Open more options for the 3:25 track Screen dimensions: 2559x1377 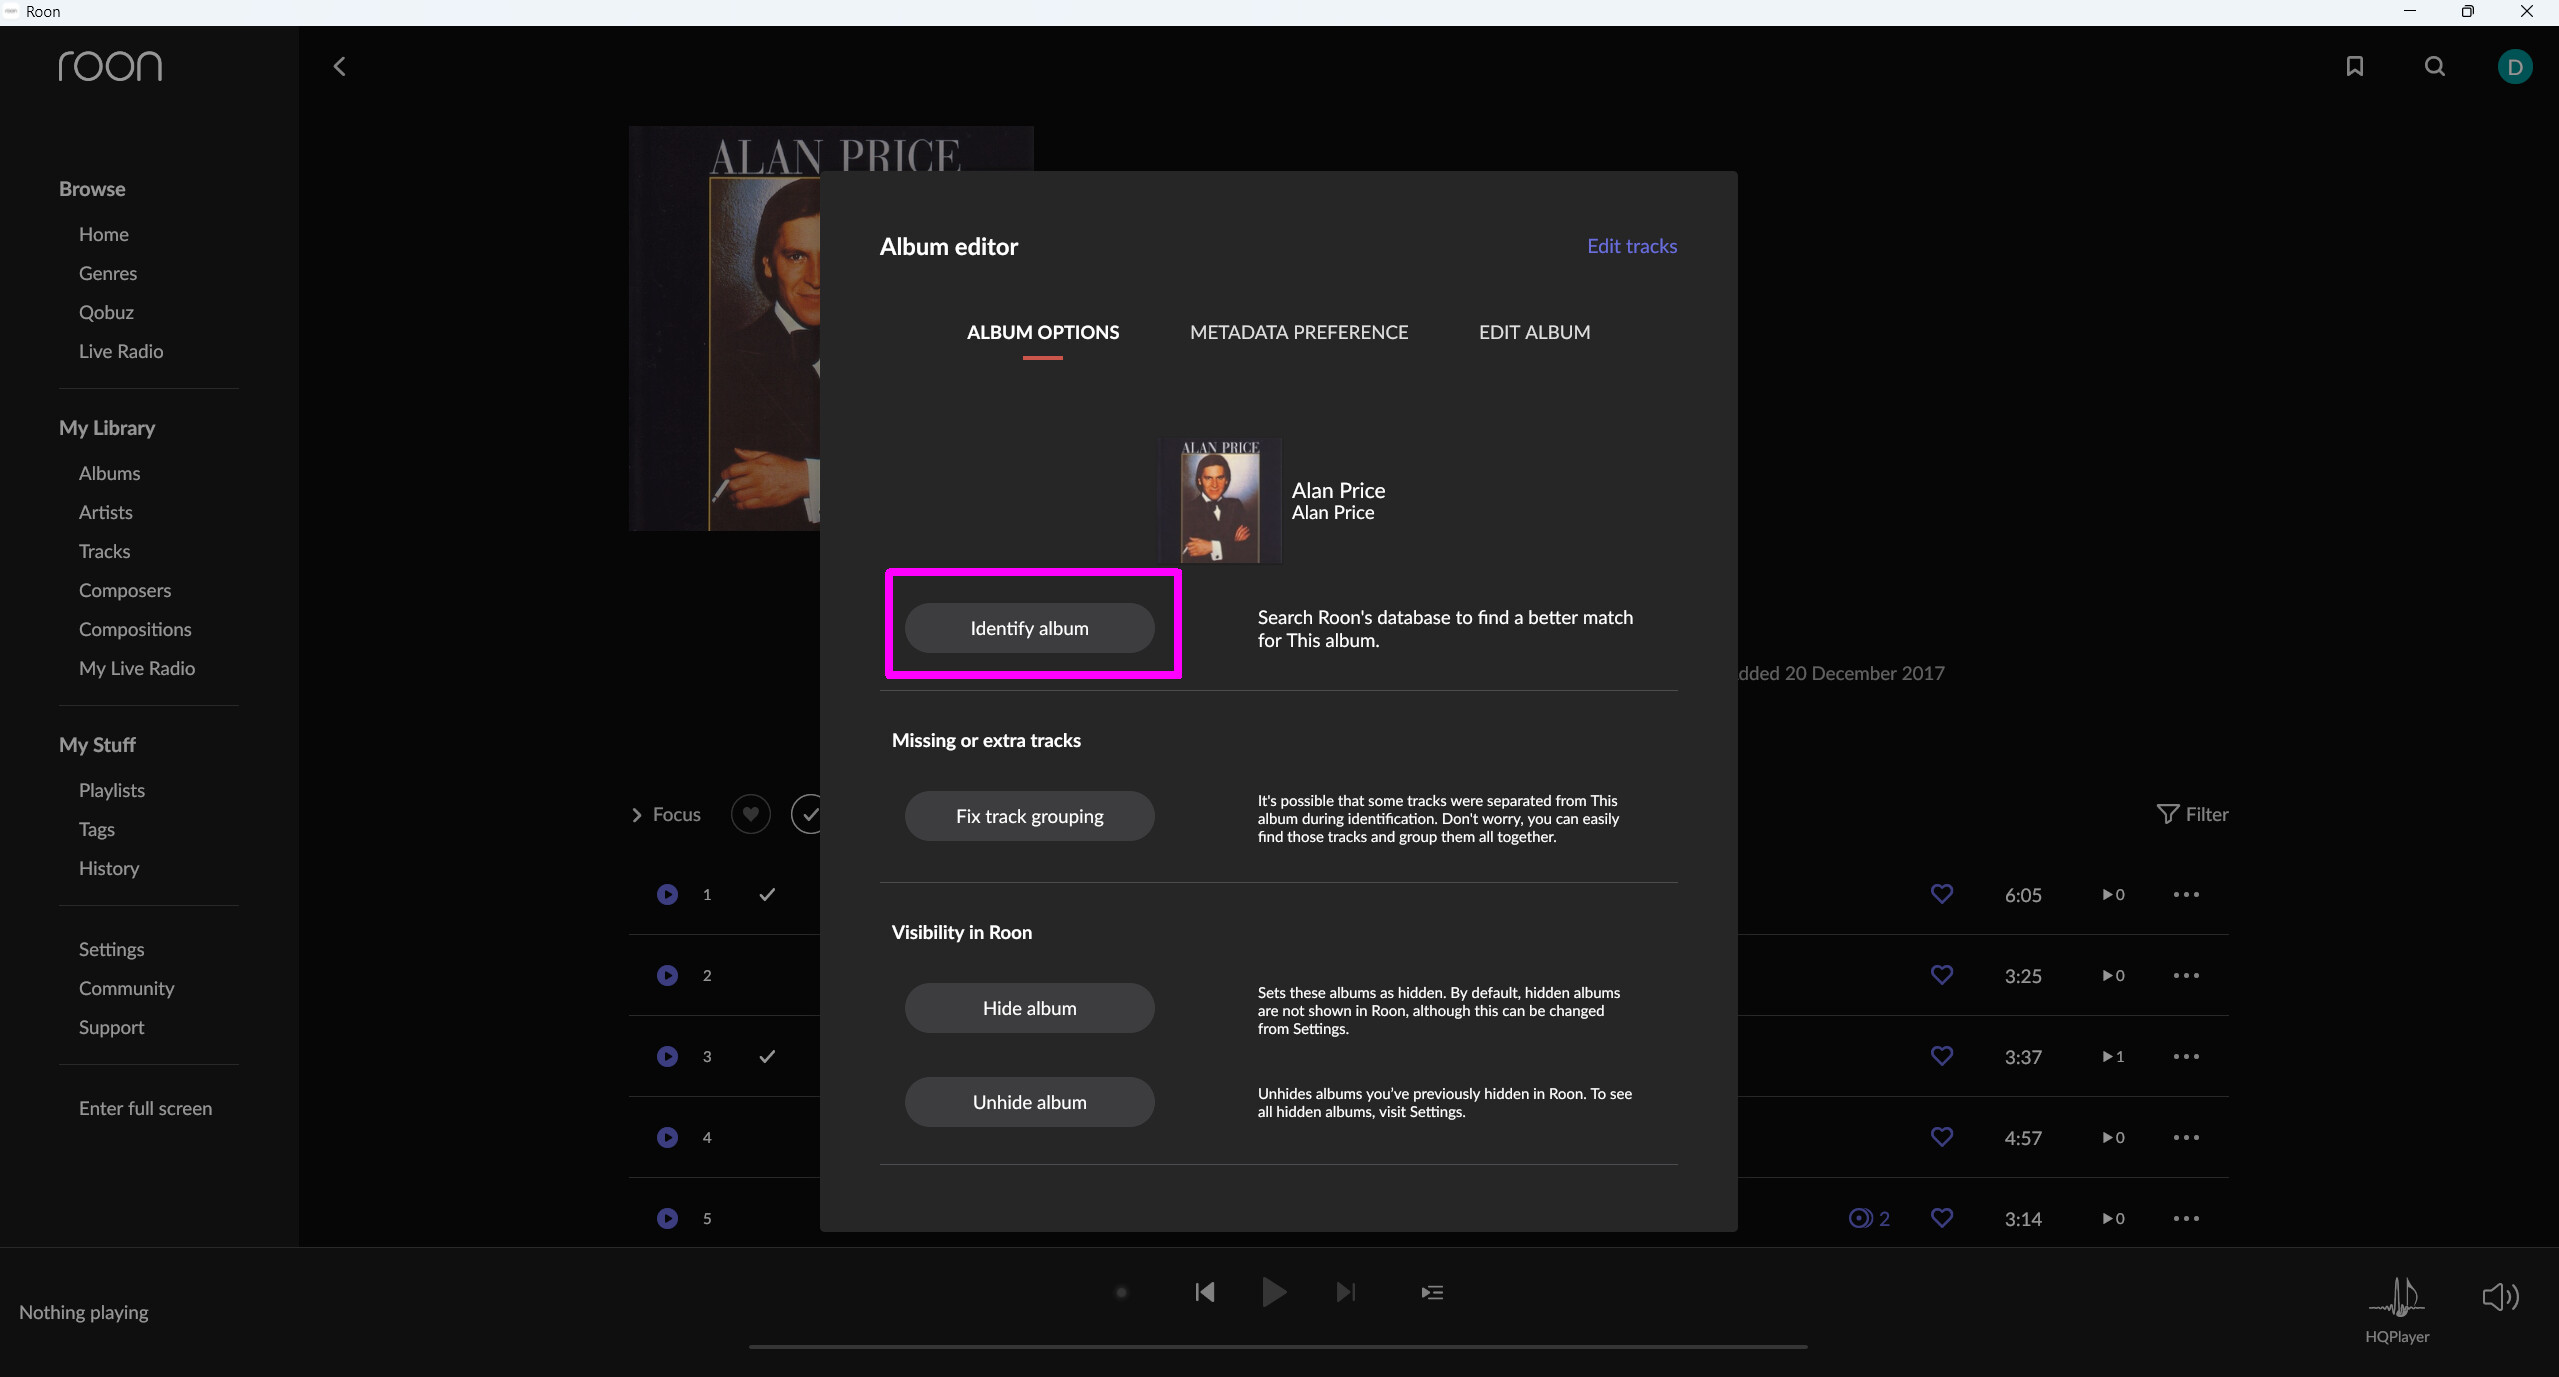coord(2186,975)
